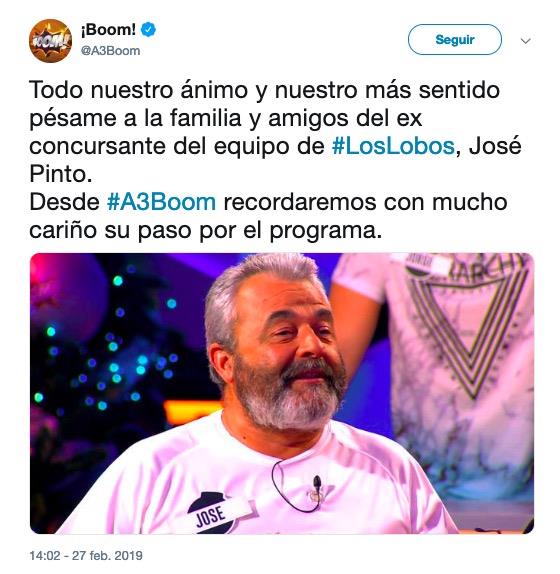Select the "Todo nuestro ánimo" tweet text
This screenshot has width=560, height=574.
pyautogui.click(x=275, y=160)
